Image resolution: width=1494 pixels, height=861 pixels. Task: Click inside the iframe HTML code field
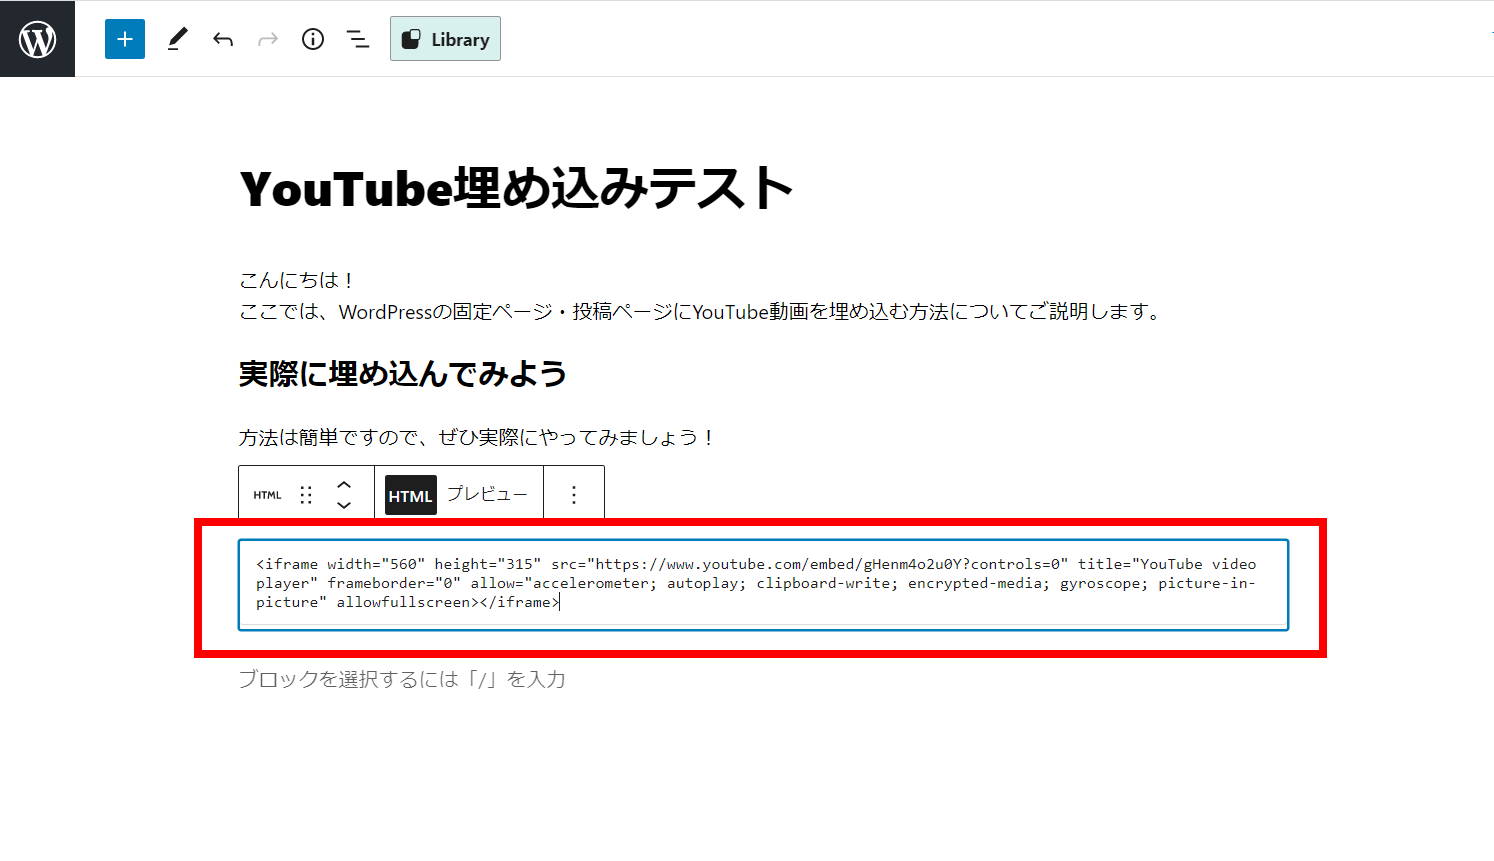pos(763,584)
